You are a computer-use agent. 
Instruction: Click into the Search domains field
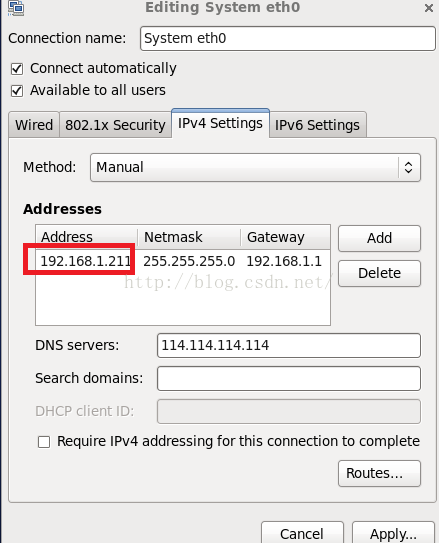(289, 379)
